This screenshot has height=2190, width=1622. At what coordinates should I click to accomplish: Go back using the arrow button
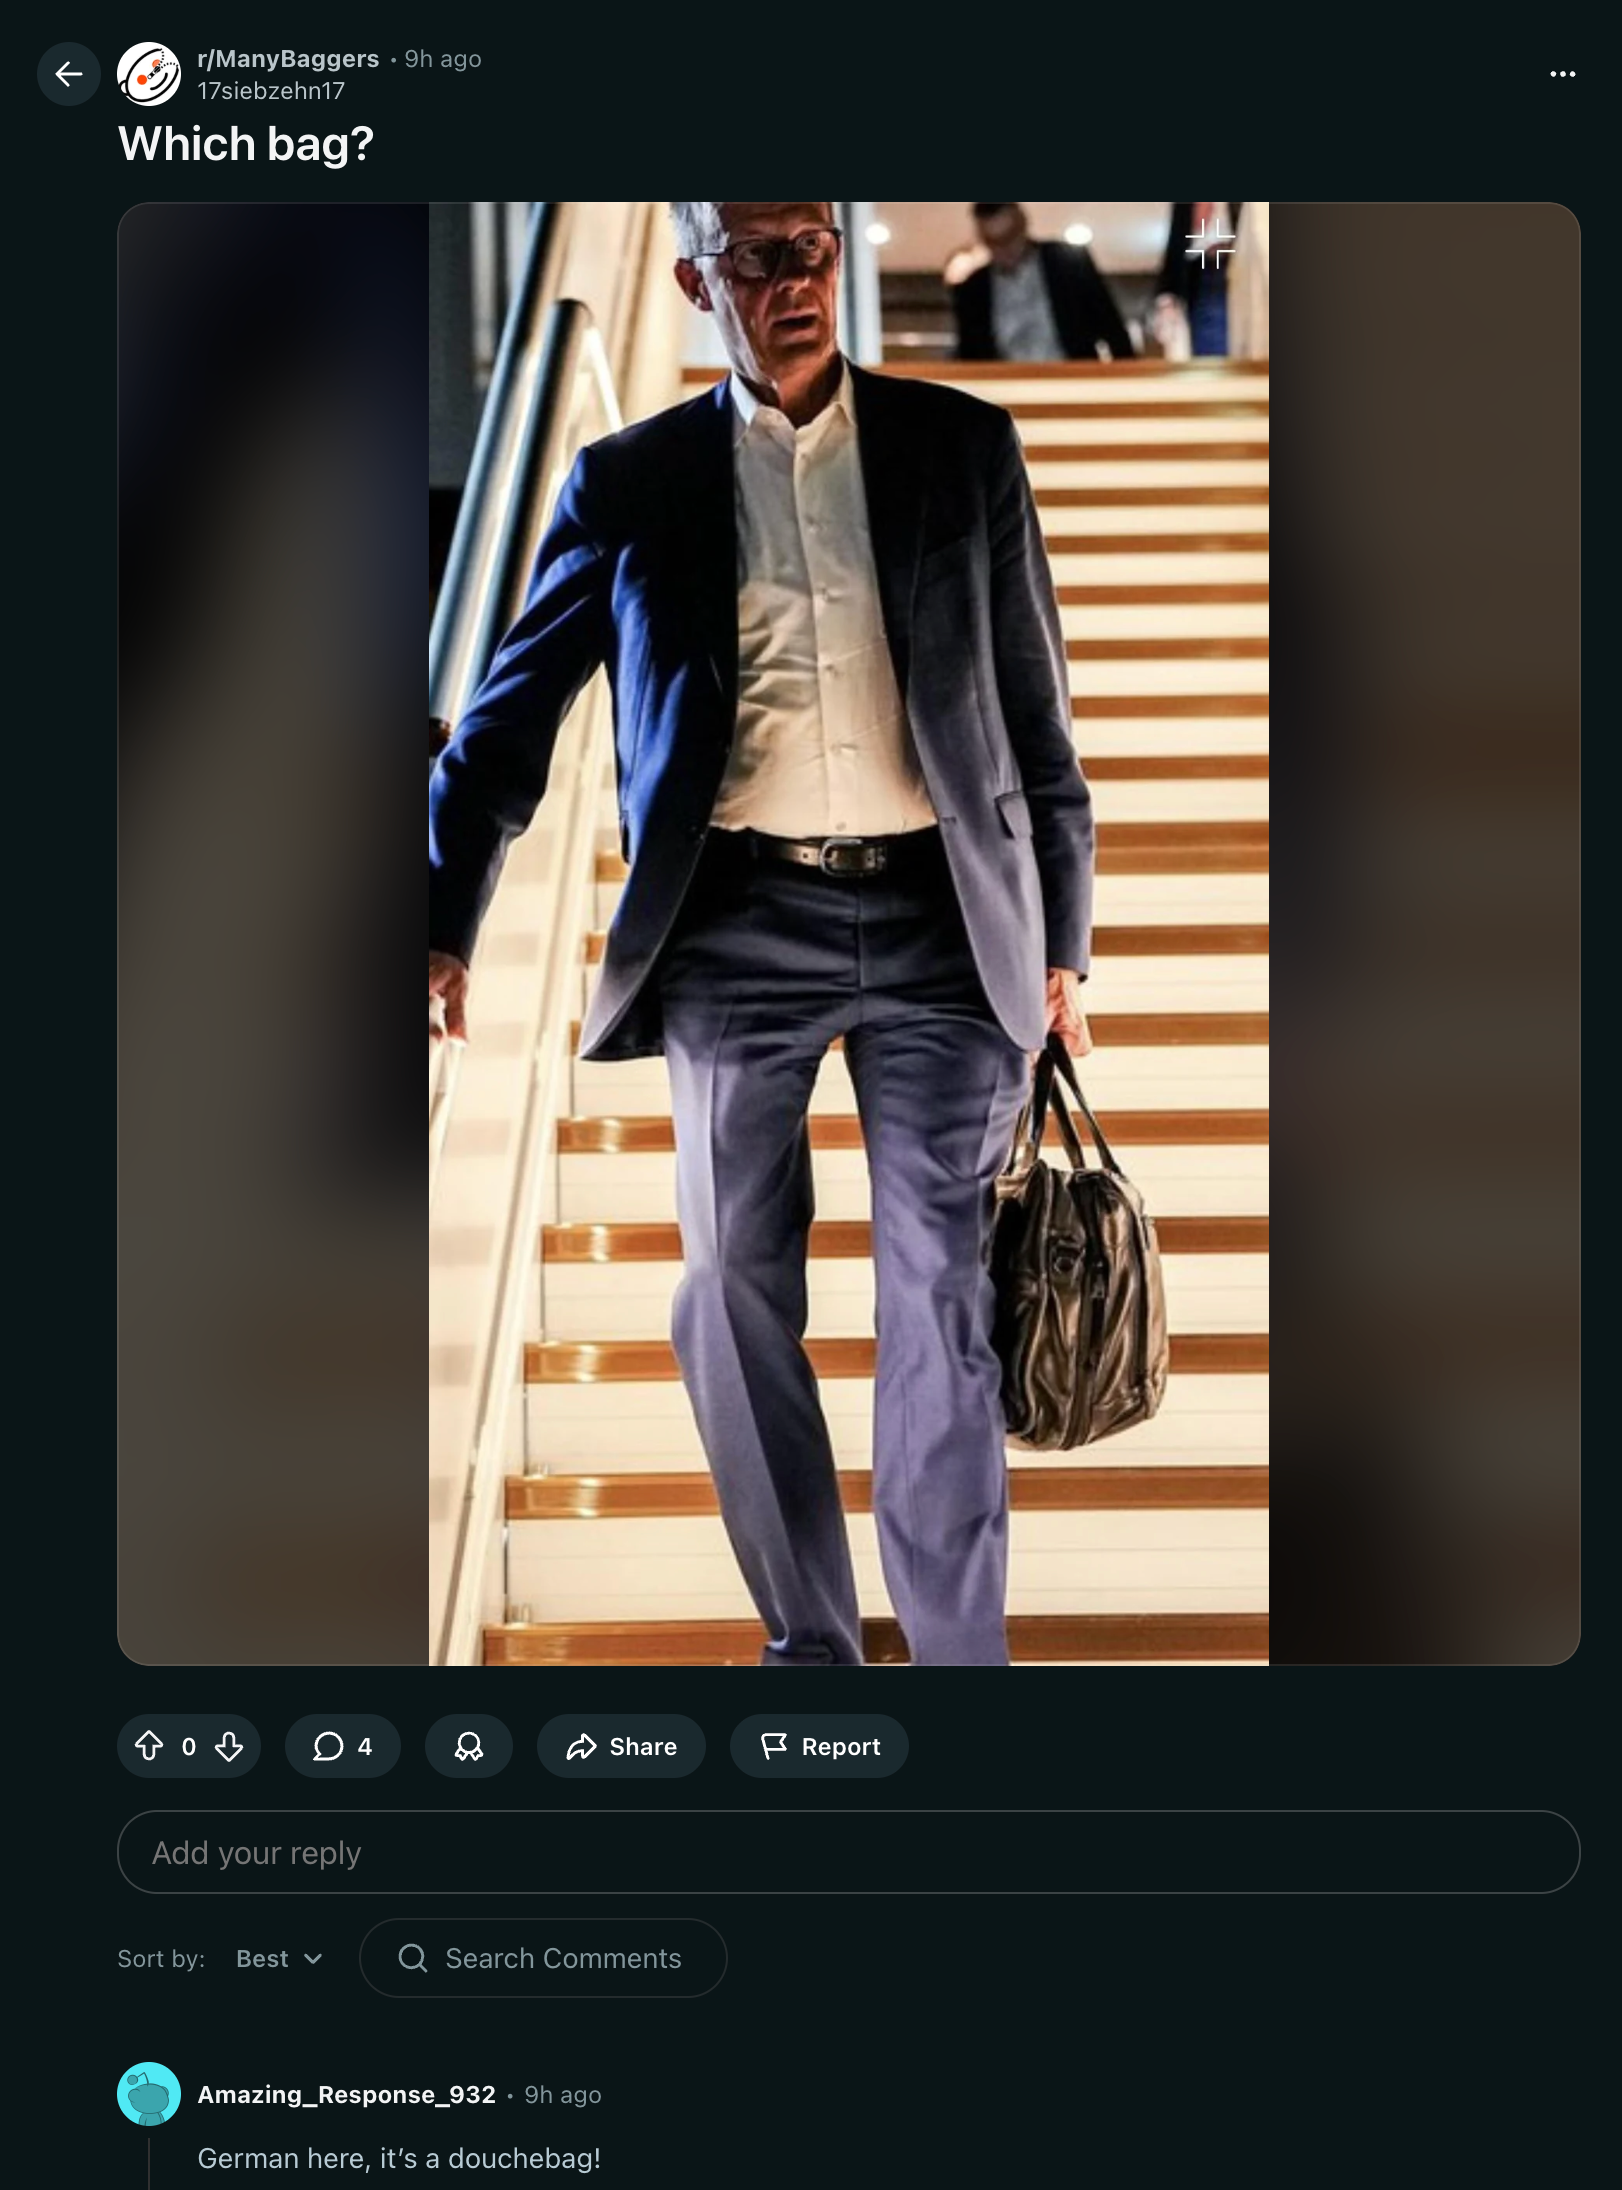point(68,74)
